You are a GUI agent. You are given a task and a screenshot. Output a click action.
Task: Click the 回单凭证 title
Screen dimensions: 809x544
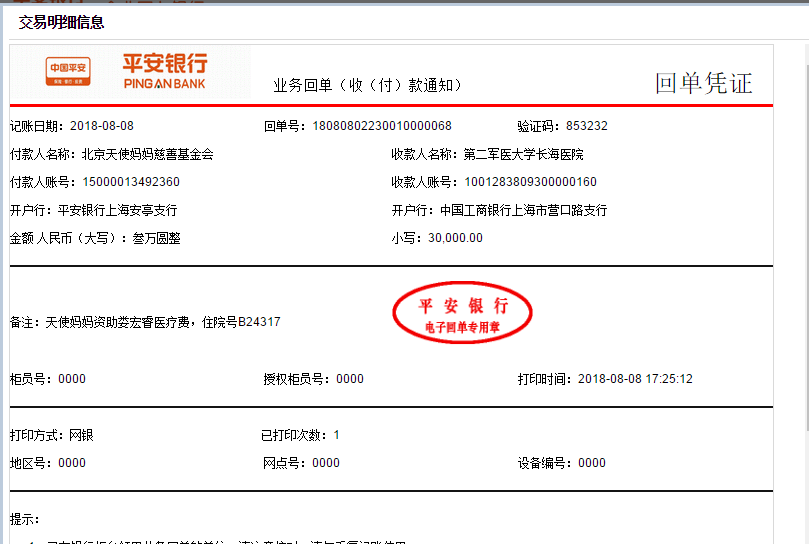click(x=704, y=83)
